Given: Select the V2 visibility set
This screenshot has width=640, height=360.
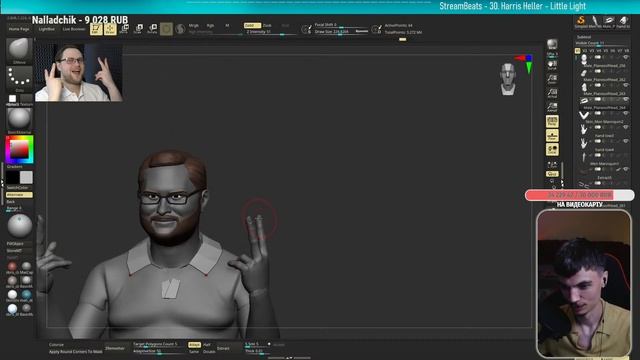Looking at the screenshot, I should 584,51.
